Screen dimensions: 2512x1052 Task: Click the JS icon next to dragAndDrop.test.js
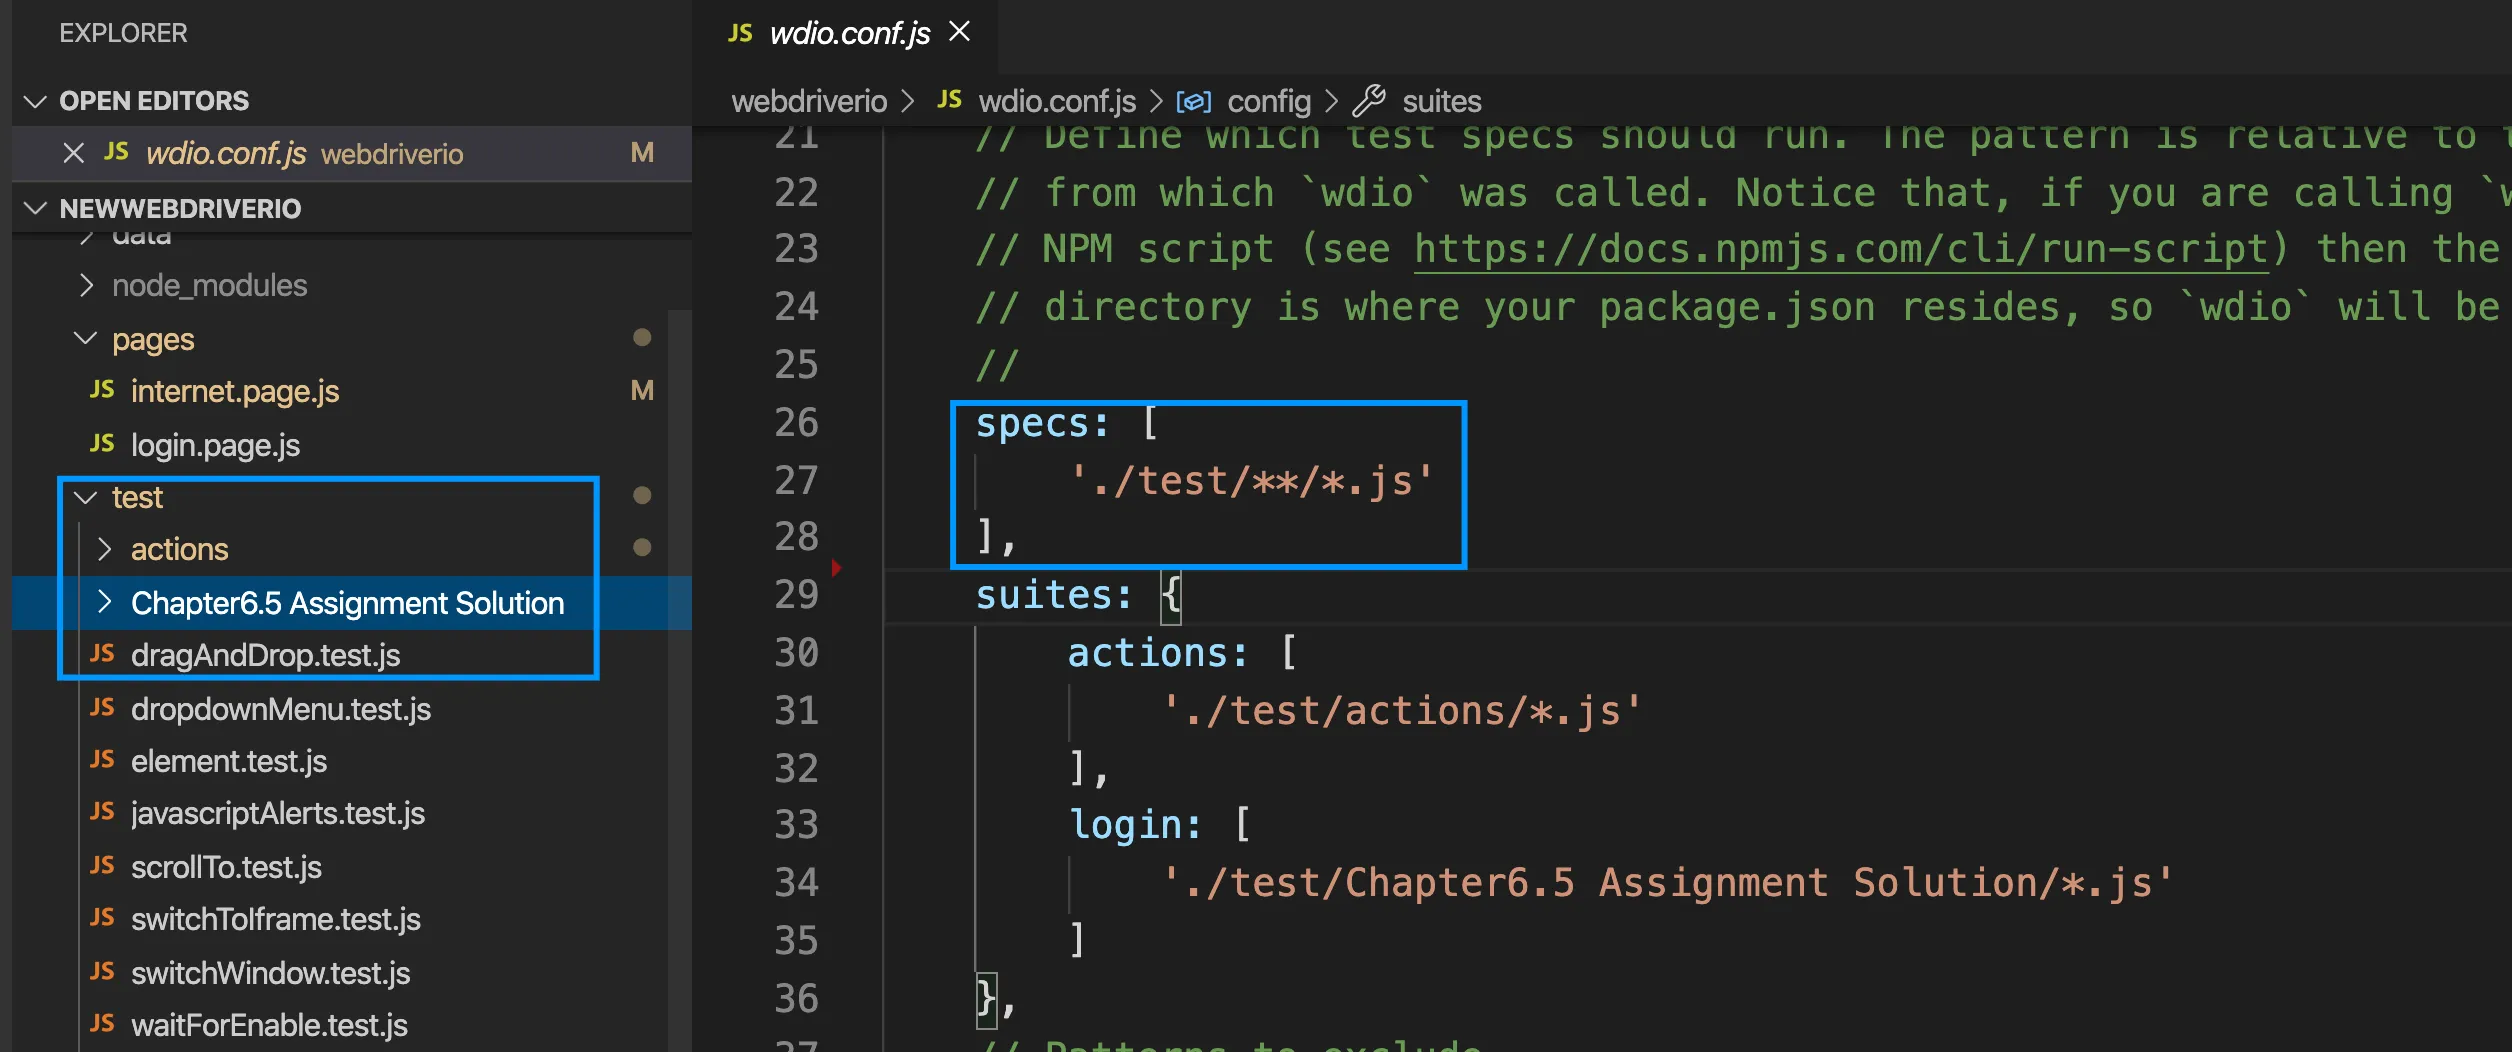102,654
